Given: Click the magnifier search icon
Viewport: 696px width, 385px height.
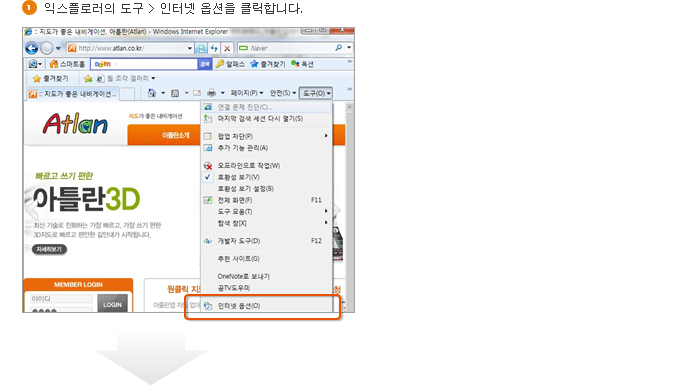Looking at the screenshot, I should [339, 48].
